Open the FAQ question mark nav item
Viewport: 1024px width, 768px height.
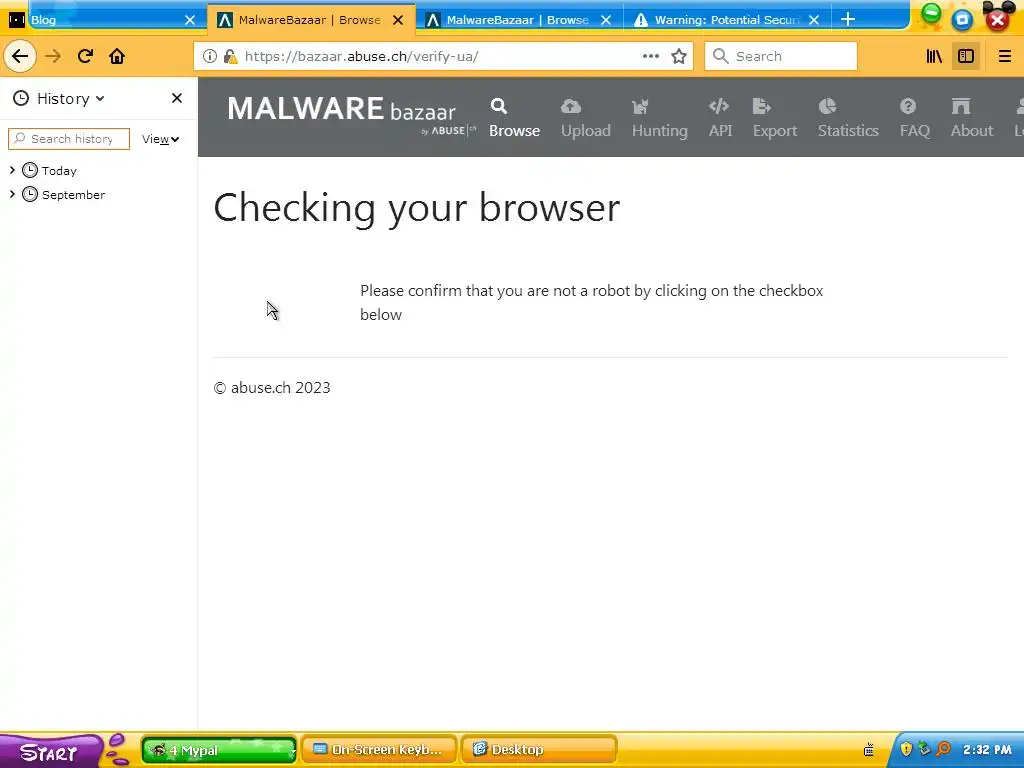click(x=914, y=118)
